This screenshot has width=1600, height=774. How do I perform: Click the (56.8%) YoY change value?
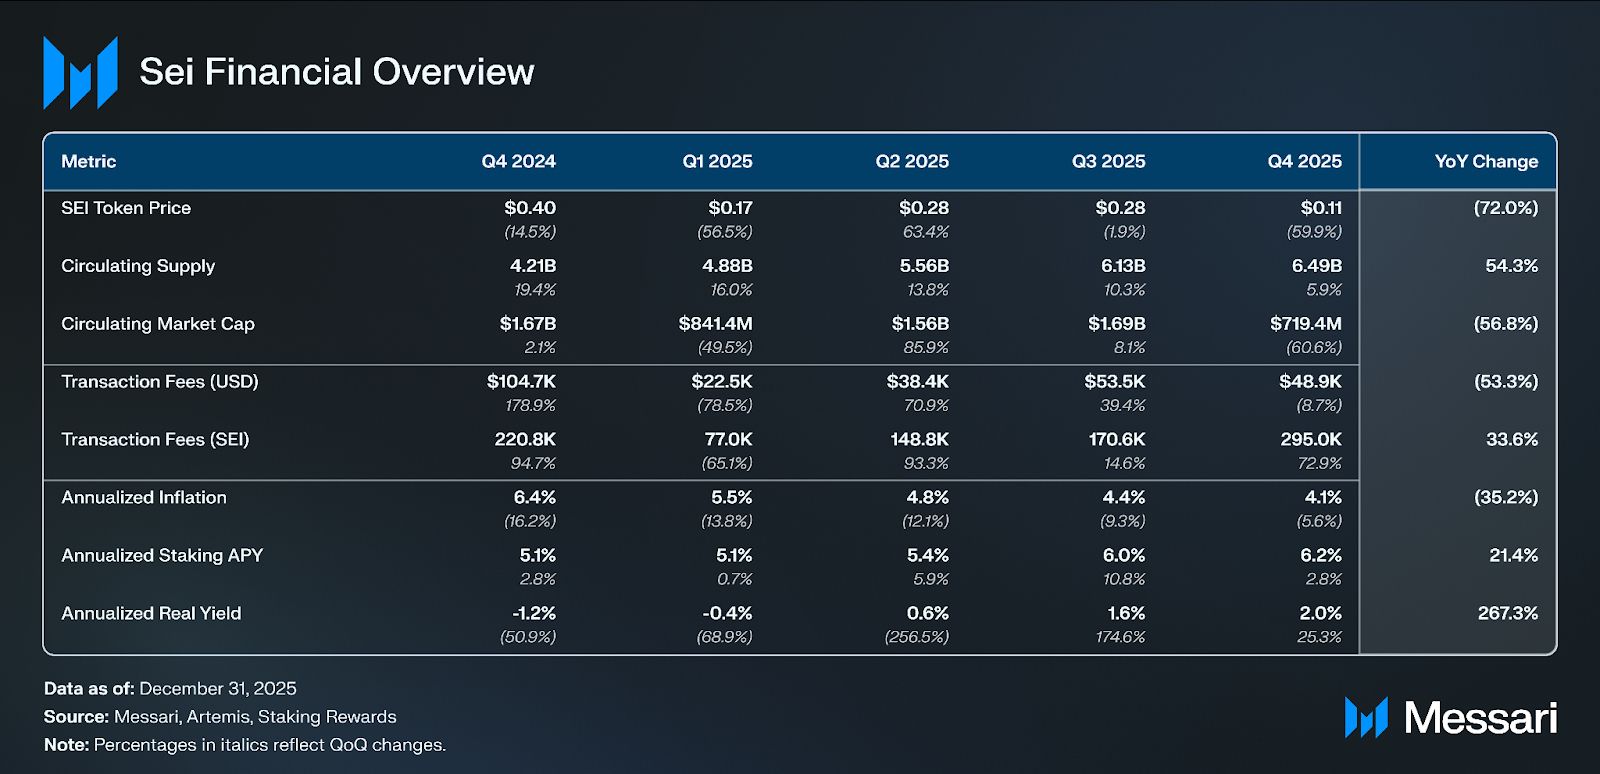[x=1506, y=324]
